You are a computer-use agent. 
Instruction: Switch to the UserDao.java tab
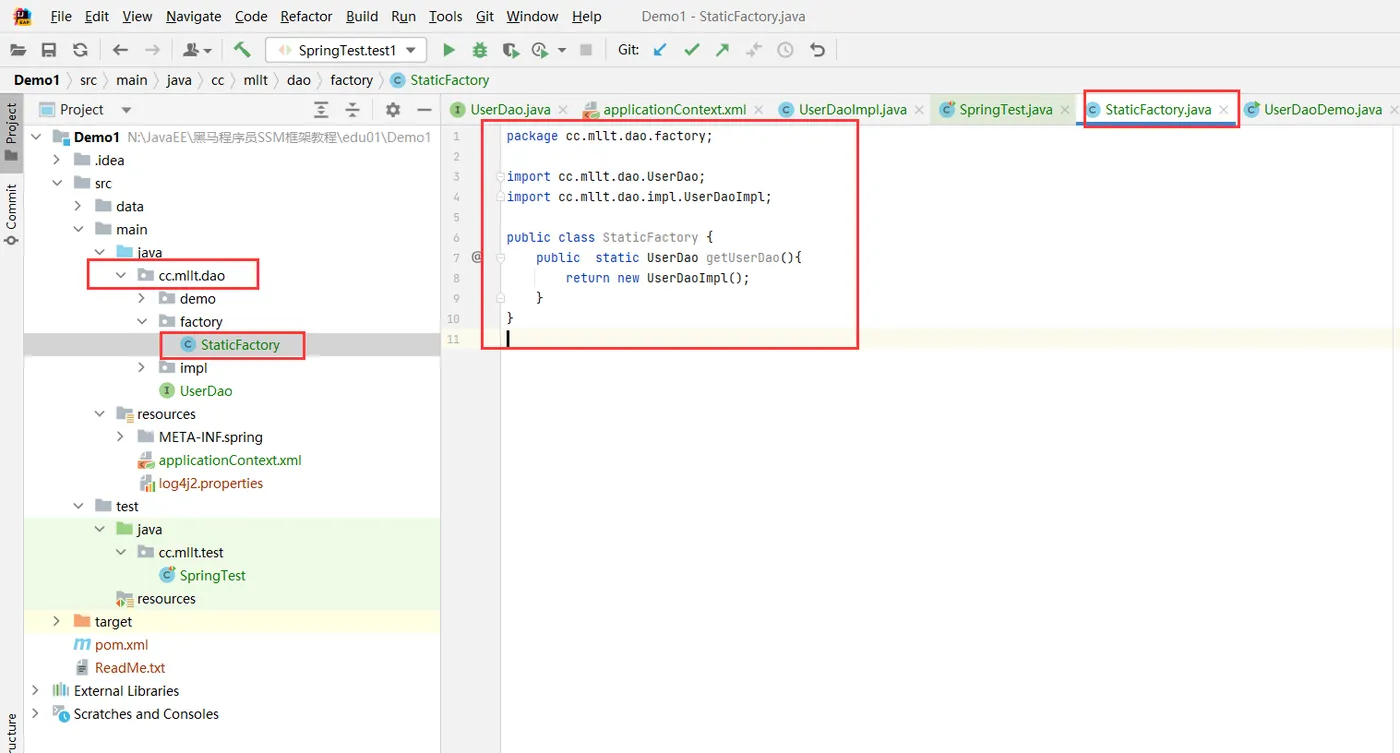coord(510,110)
